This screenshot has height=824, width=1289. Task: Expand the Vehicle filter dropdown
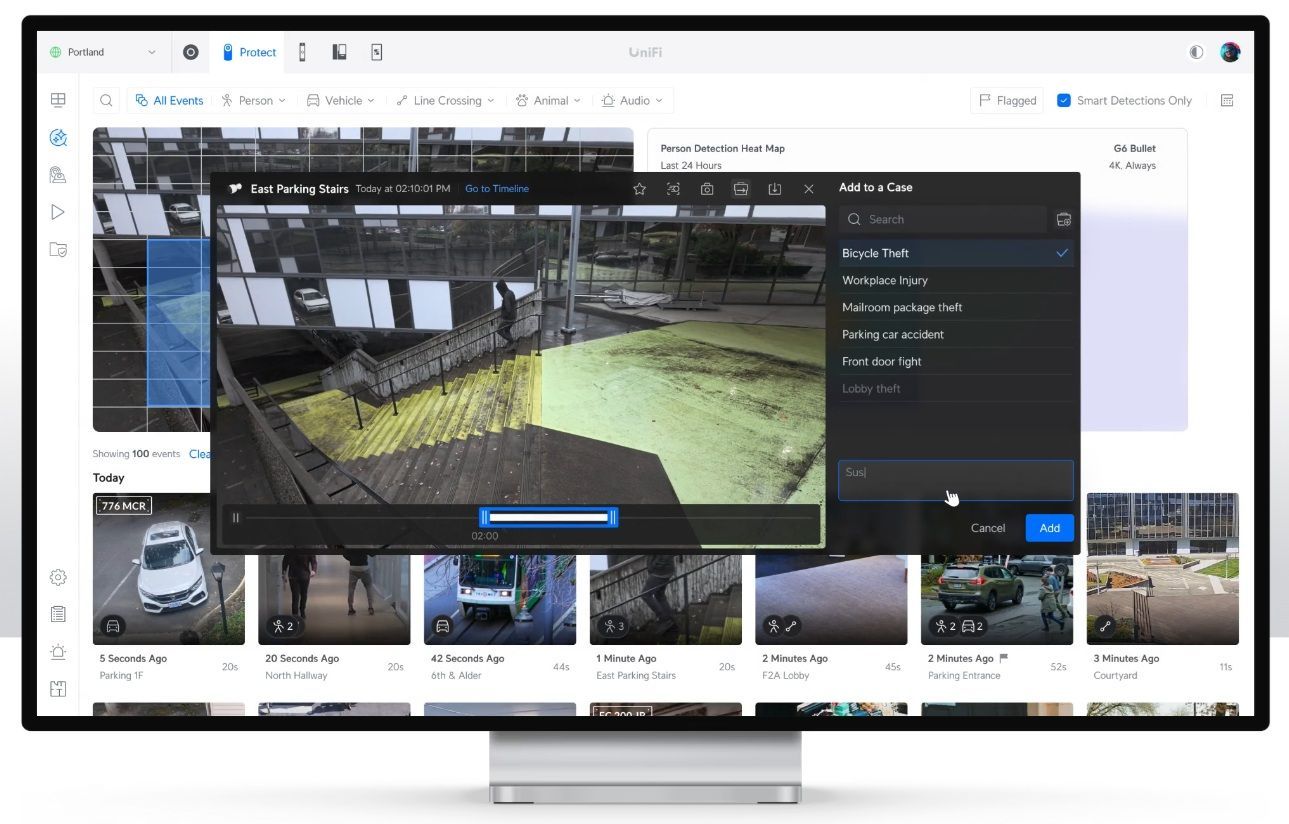(x=341, y=100)
